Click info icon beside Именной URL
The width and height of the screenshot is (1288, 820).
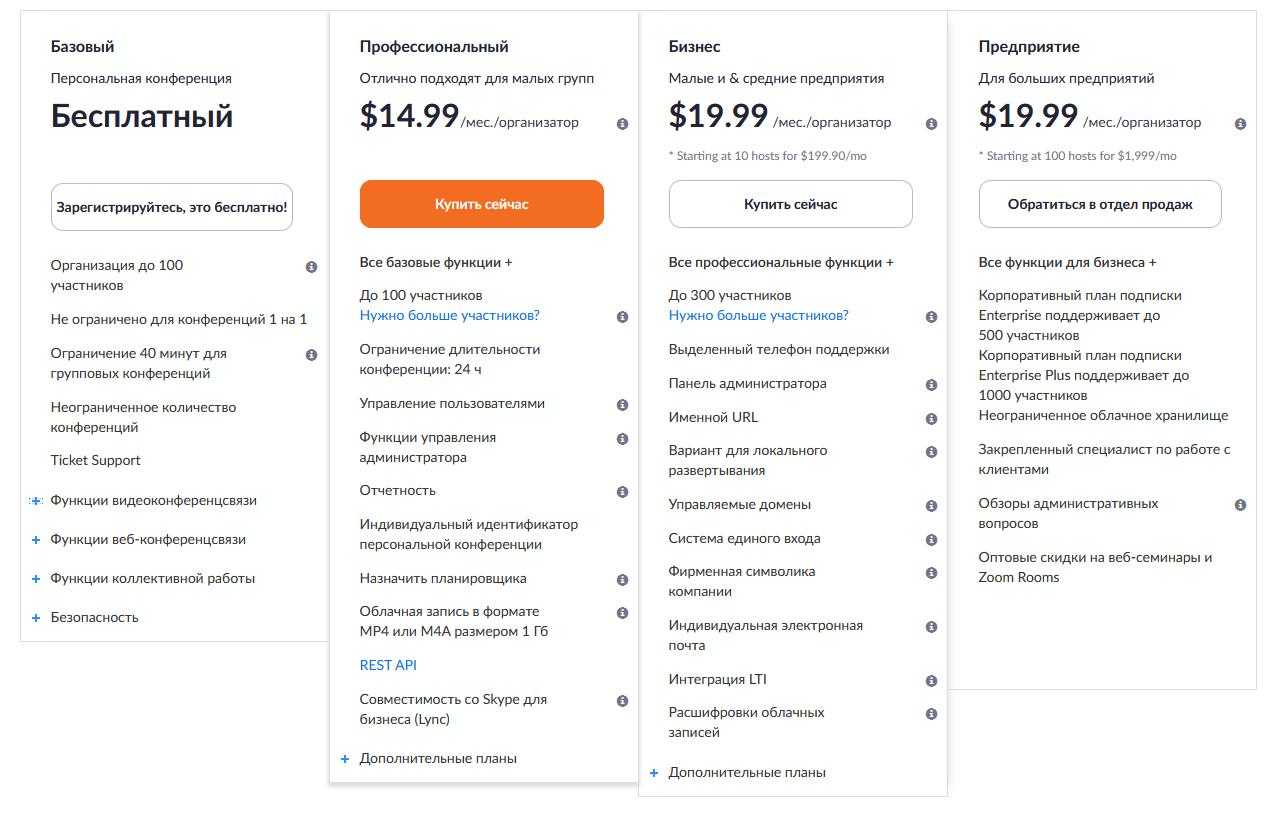click(x=931, y=419)
